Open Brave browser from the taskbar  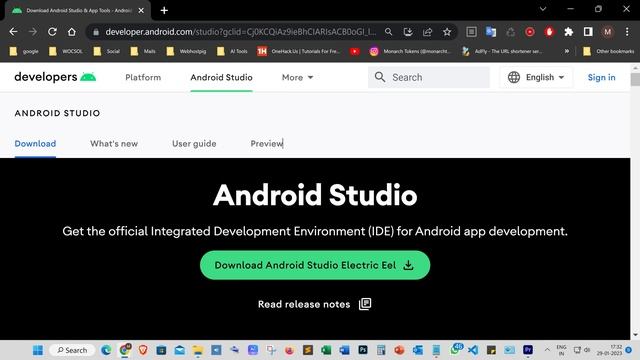coord(143,350)
